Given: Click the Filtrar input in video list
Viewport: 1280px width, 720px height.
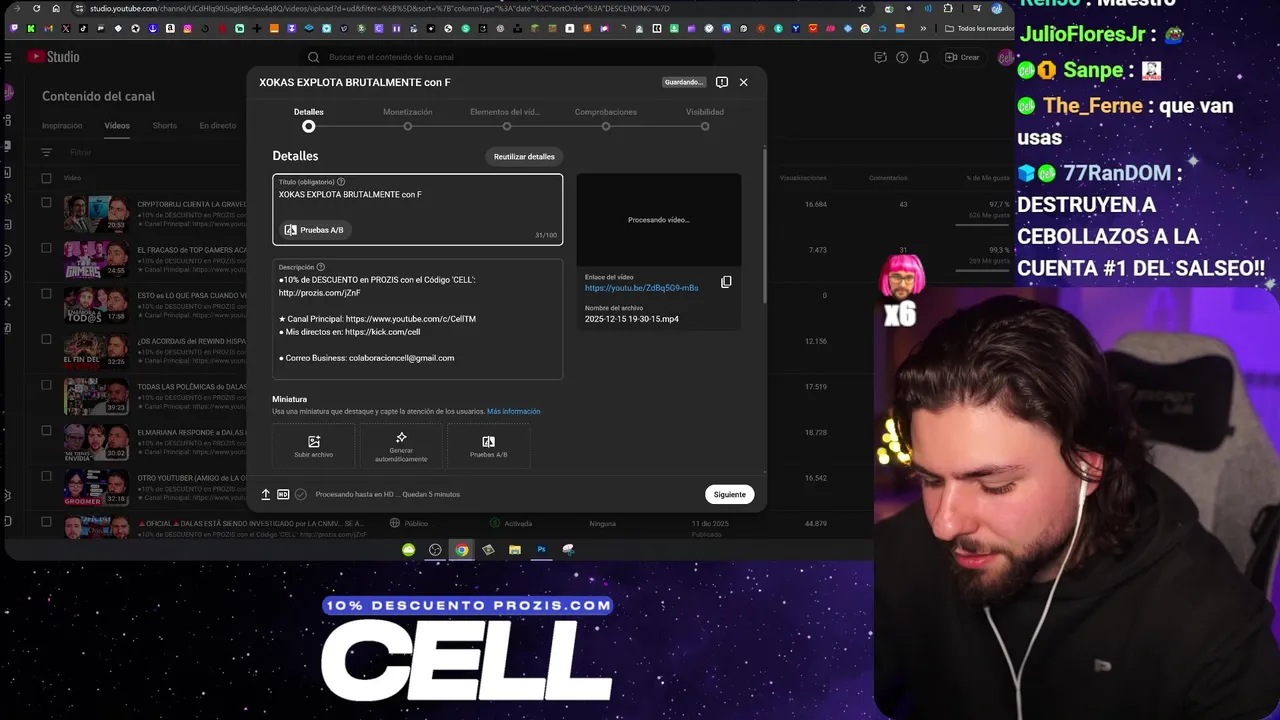Looking at the screenshot, I should pyautogui.click(x=81, y=153).
